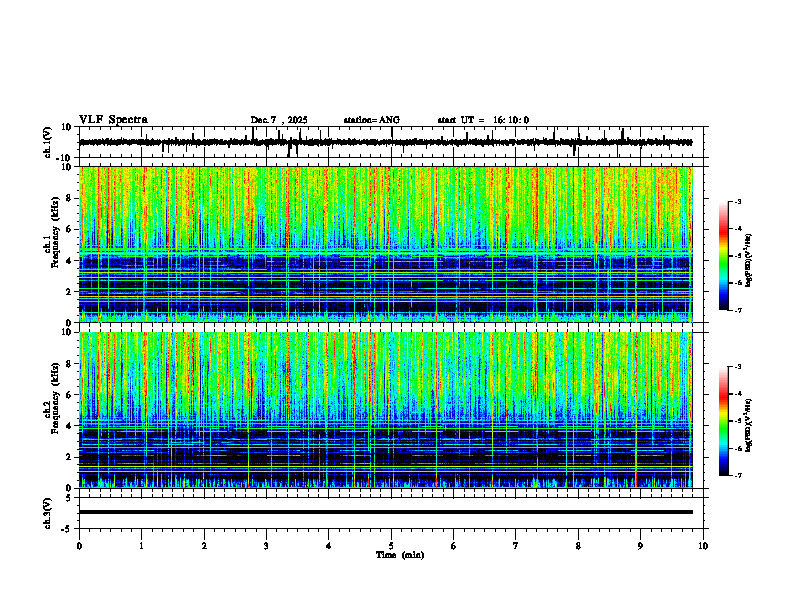Click the time axis tick label "9"

(640, 546)
